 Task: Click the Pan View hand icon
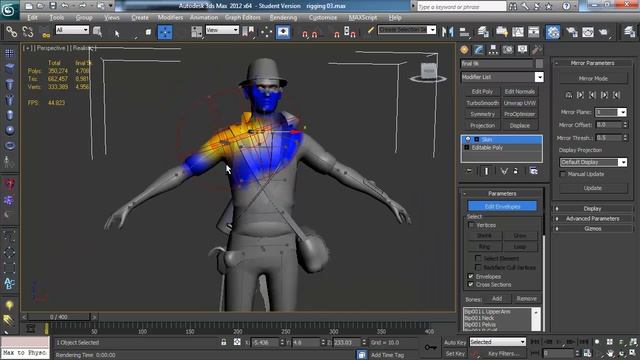pos(610,353)
